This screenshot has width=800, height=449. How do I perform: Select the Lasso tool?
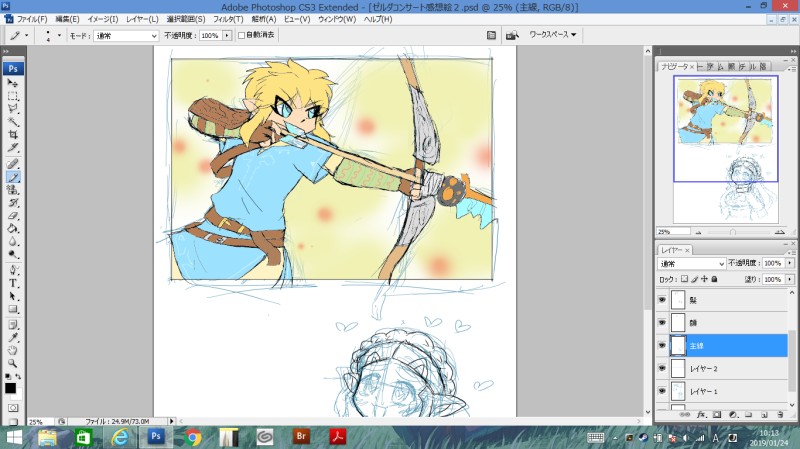pyautogui.click(x=13, y=109)
